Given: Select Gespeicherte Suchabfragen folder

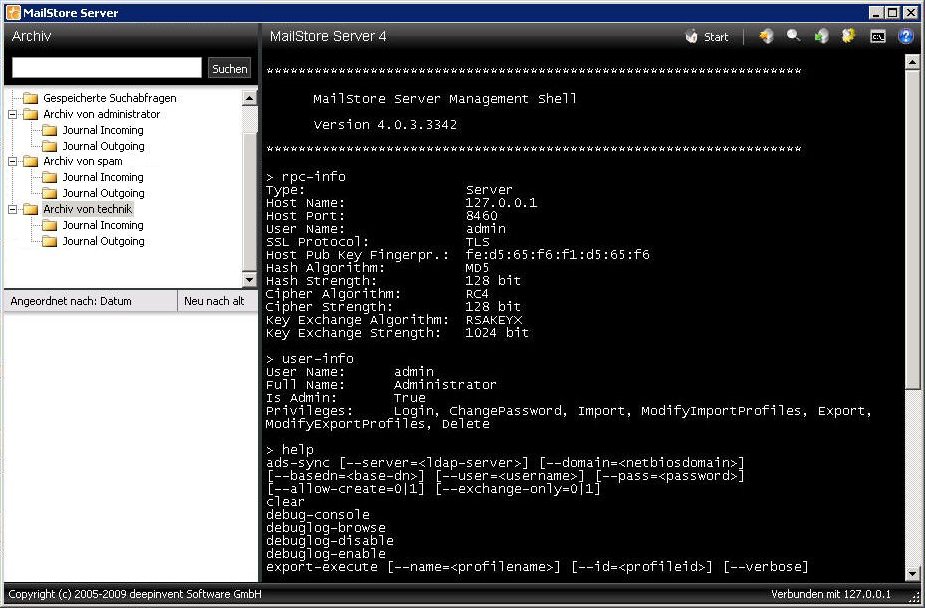Looking at the screenshot, I should (x=110, y=98).
